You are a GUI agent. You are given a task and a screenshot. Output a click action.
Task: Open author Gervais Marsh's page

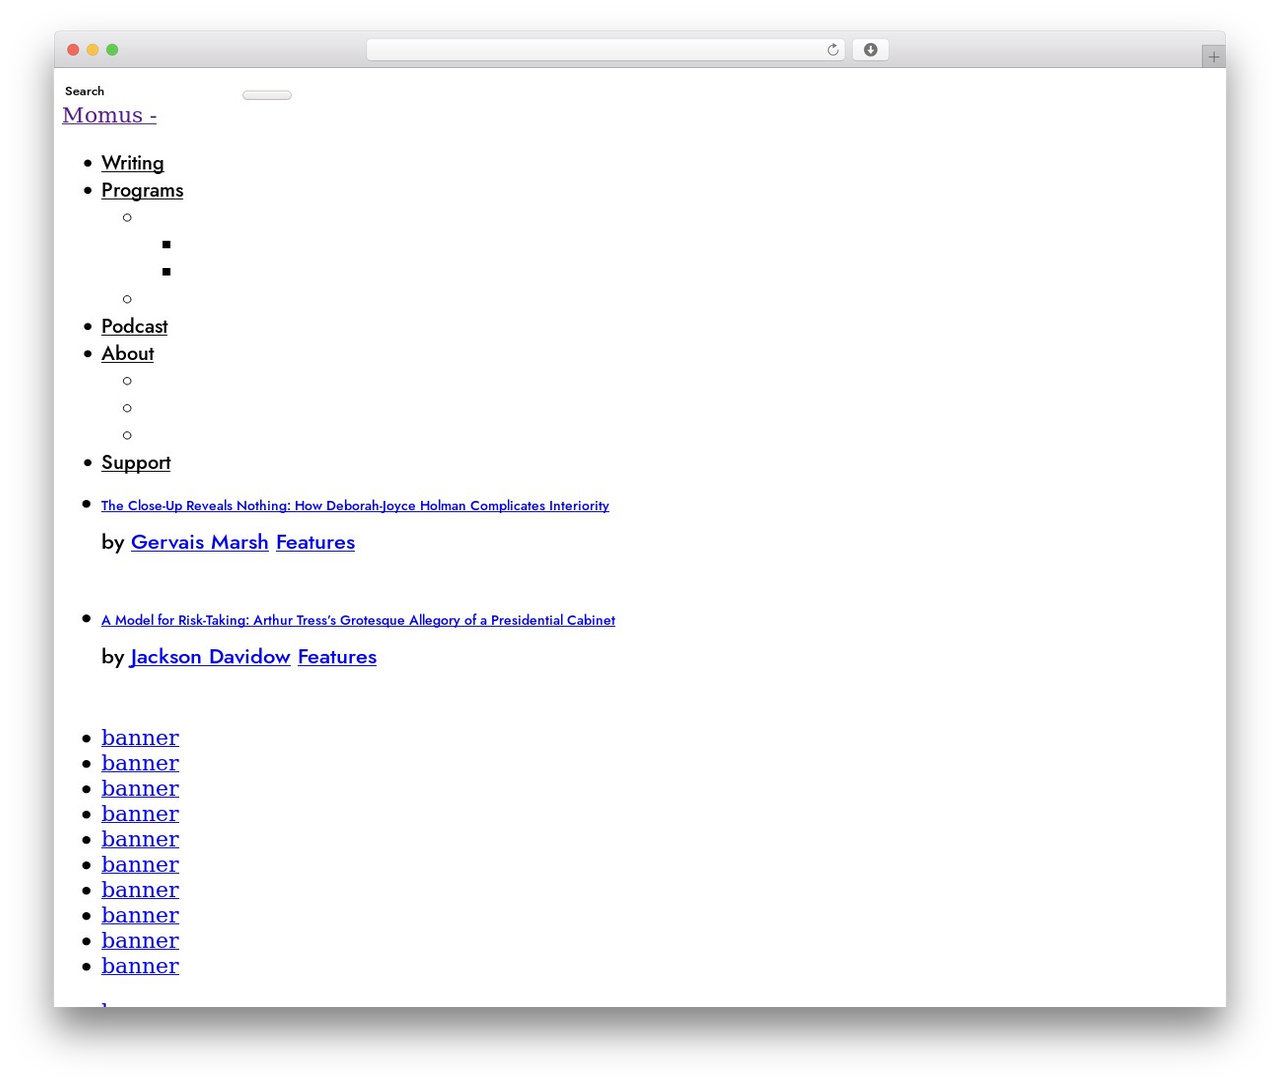point(200,542)
